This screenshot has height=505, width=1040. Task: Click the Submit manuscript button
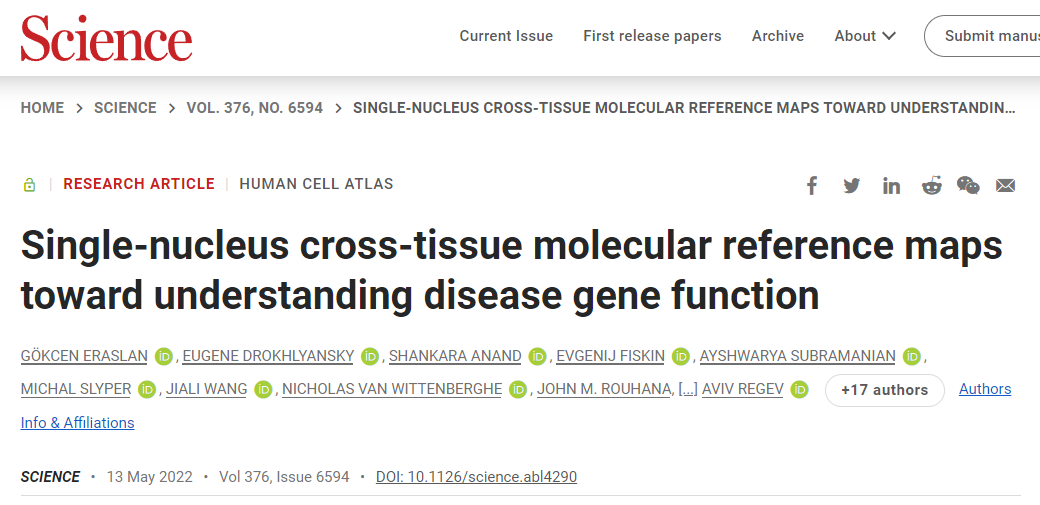[982, 36]
